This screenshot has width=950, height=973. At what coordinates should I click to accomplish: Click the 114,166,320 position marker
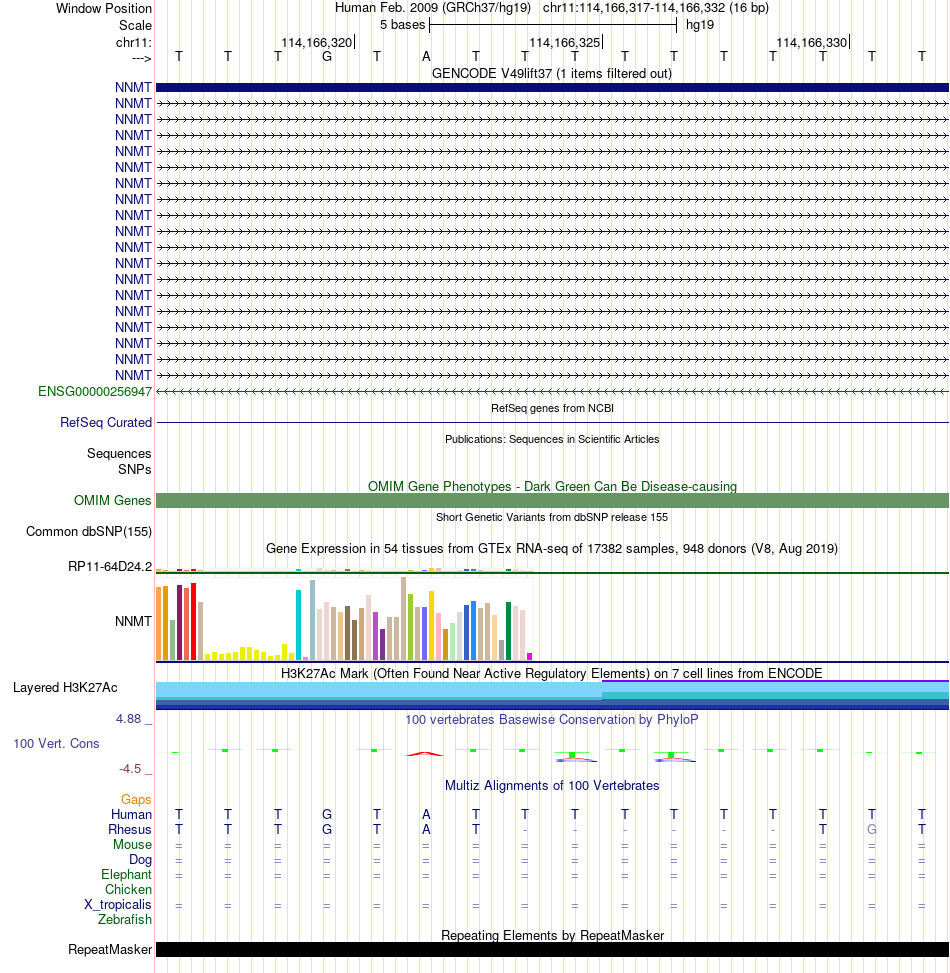pos(316,42)
